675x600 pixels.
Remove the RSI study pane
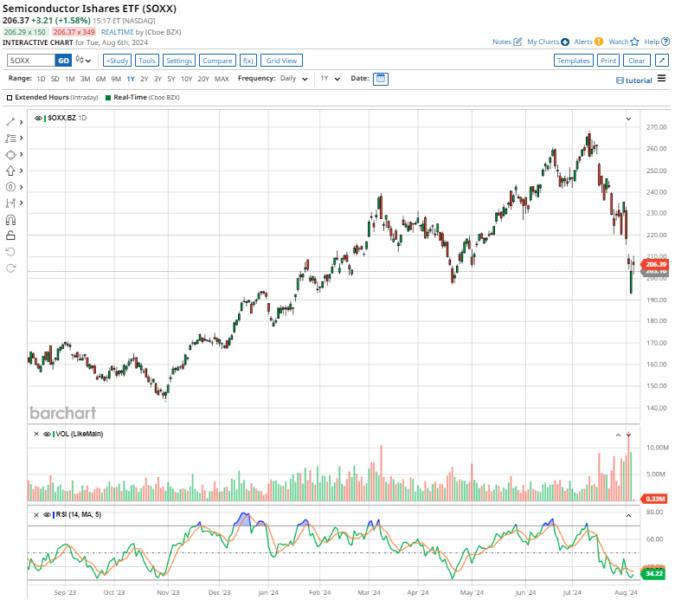(x=36, y=515)
